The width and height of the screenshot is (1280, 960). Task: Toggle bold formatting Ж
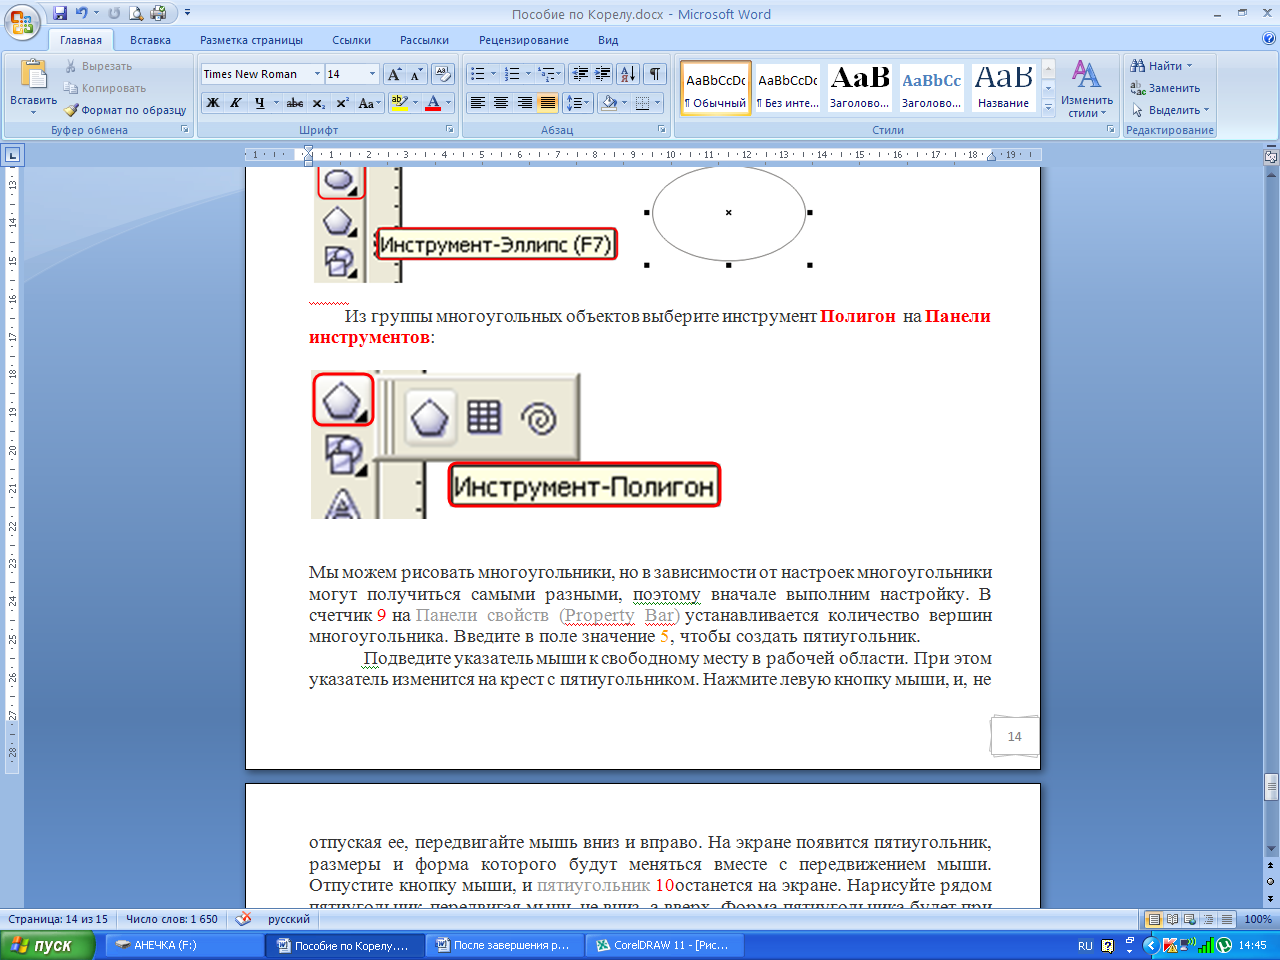[x=212, y=103]
